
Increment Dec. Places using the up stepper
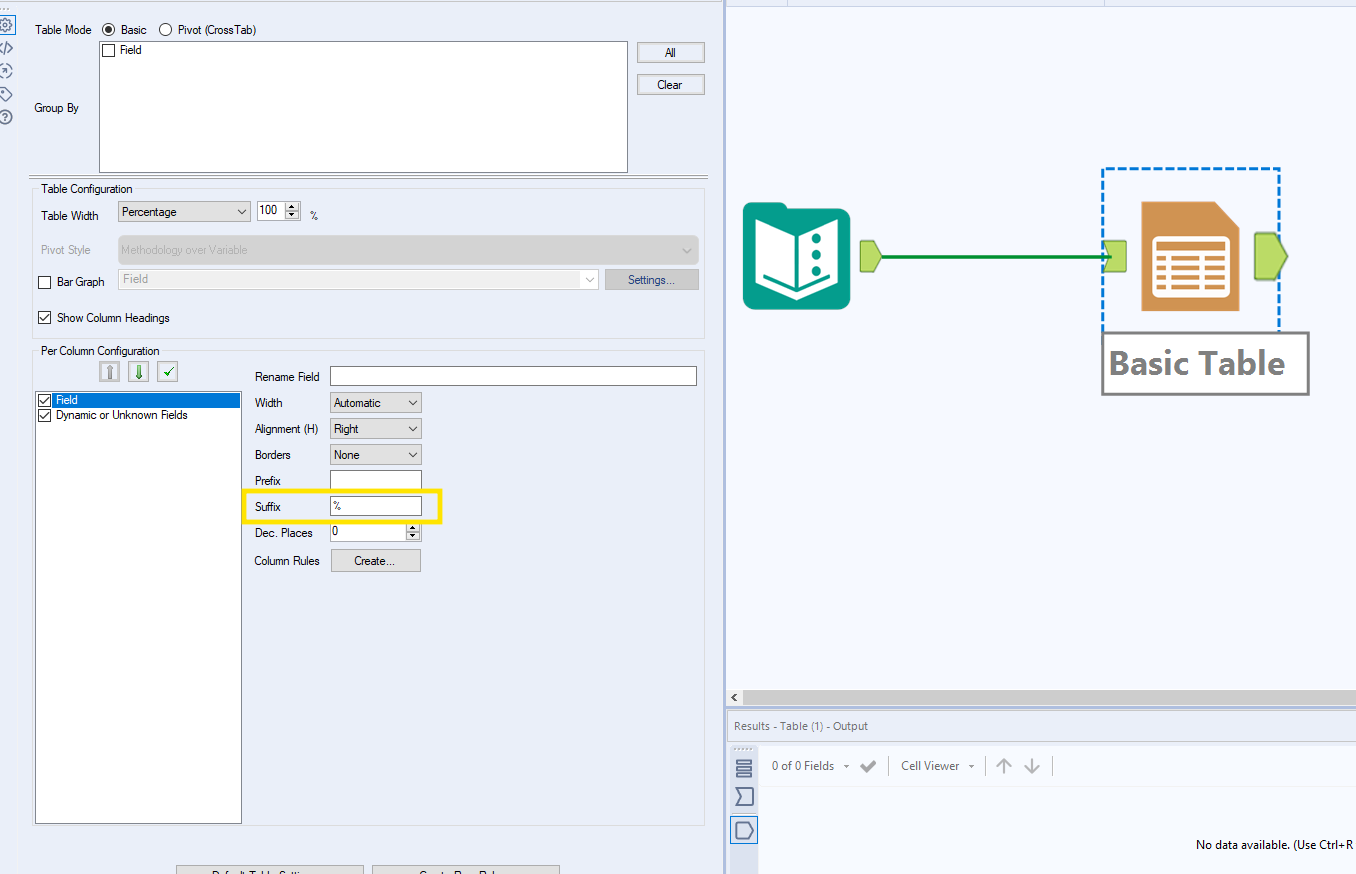(412, 528)
